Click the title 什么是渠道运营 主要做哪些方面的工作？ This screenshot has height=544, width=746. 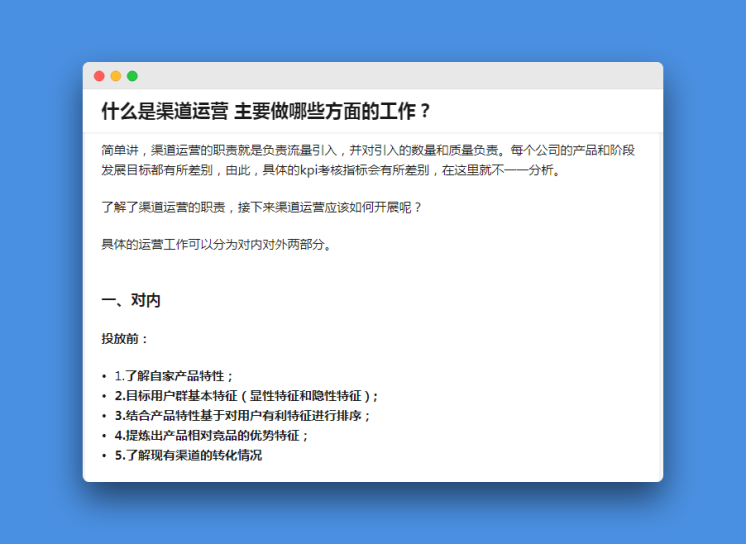(x=266, y=111)
